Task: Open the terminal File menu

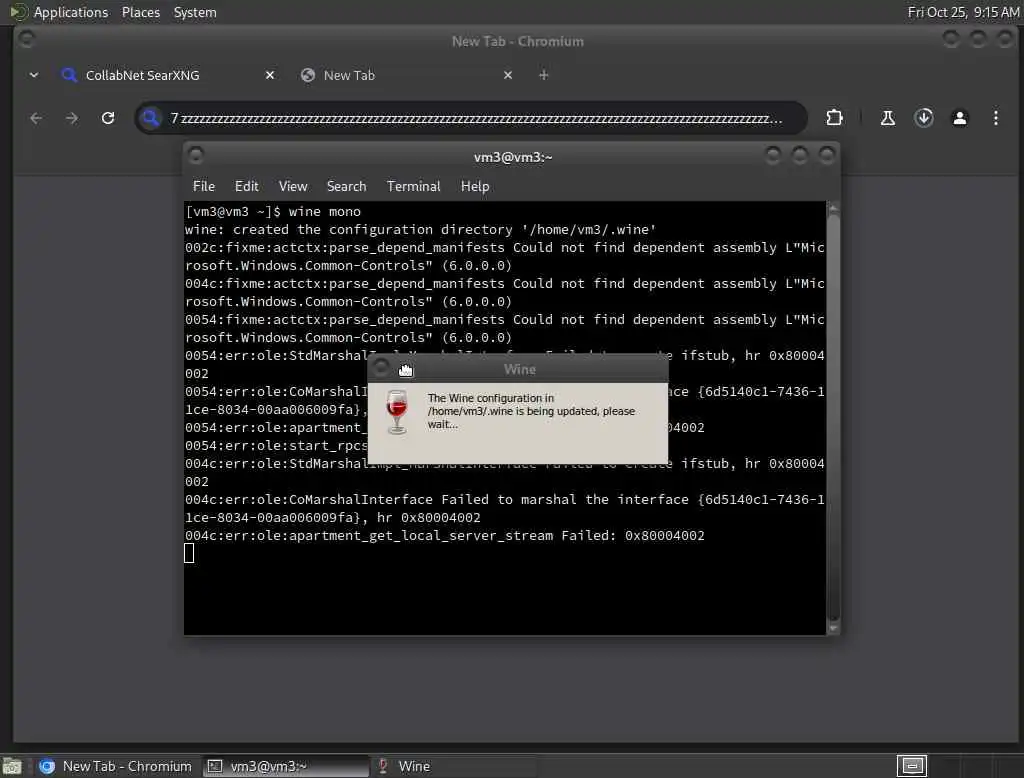Action: [x=204, y=186]
